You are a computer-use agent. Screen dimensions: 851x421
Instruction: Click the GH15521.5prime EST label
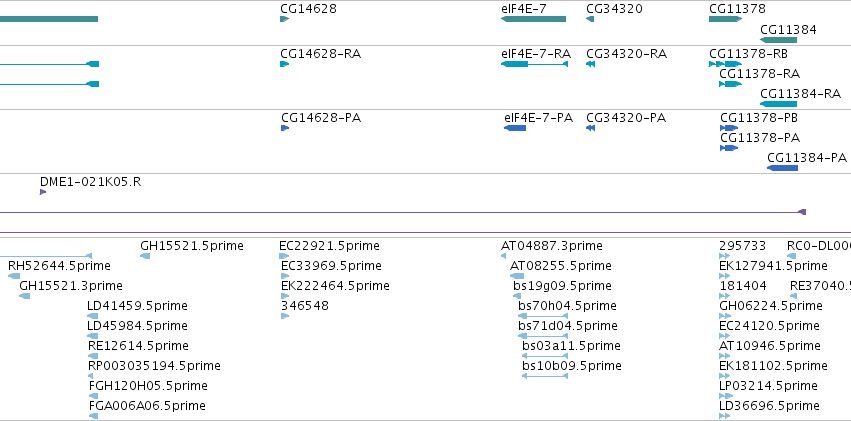192,246
